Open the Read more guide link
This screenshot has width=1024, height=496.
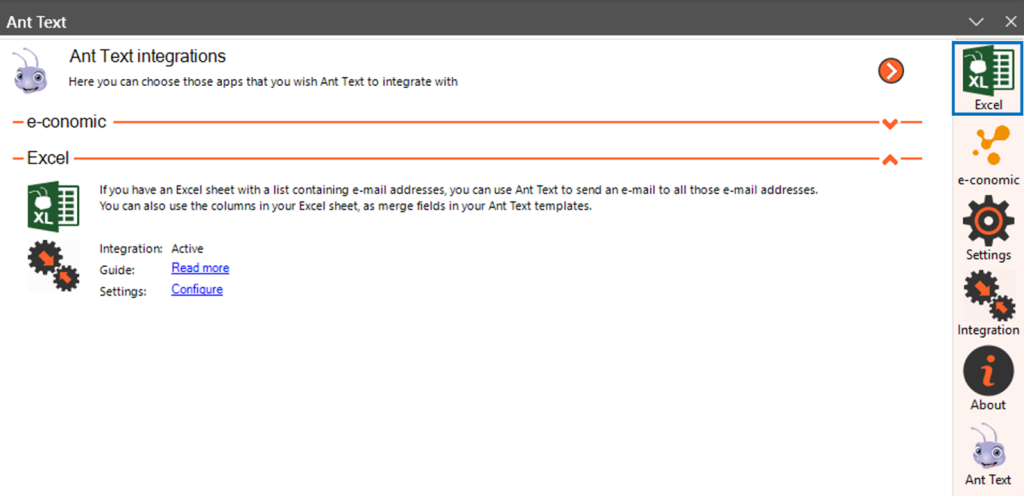[x=200, y=268]
